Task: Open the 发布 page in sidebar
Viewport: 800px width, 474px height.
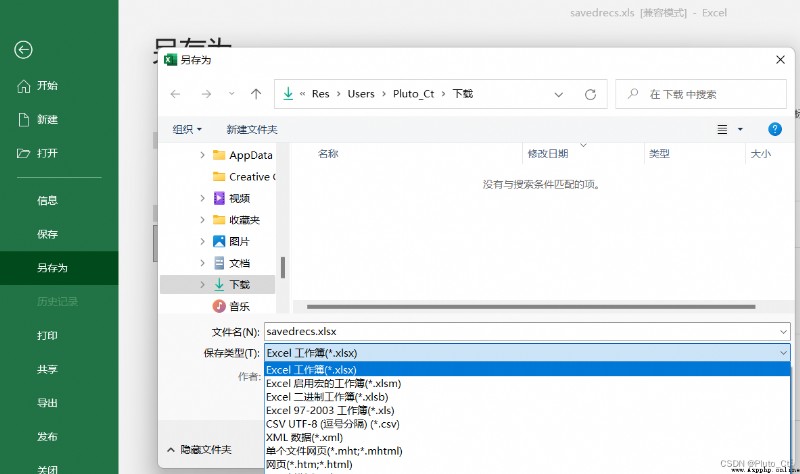Action: pyautogui.click(x=47, y=436)
